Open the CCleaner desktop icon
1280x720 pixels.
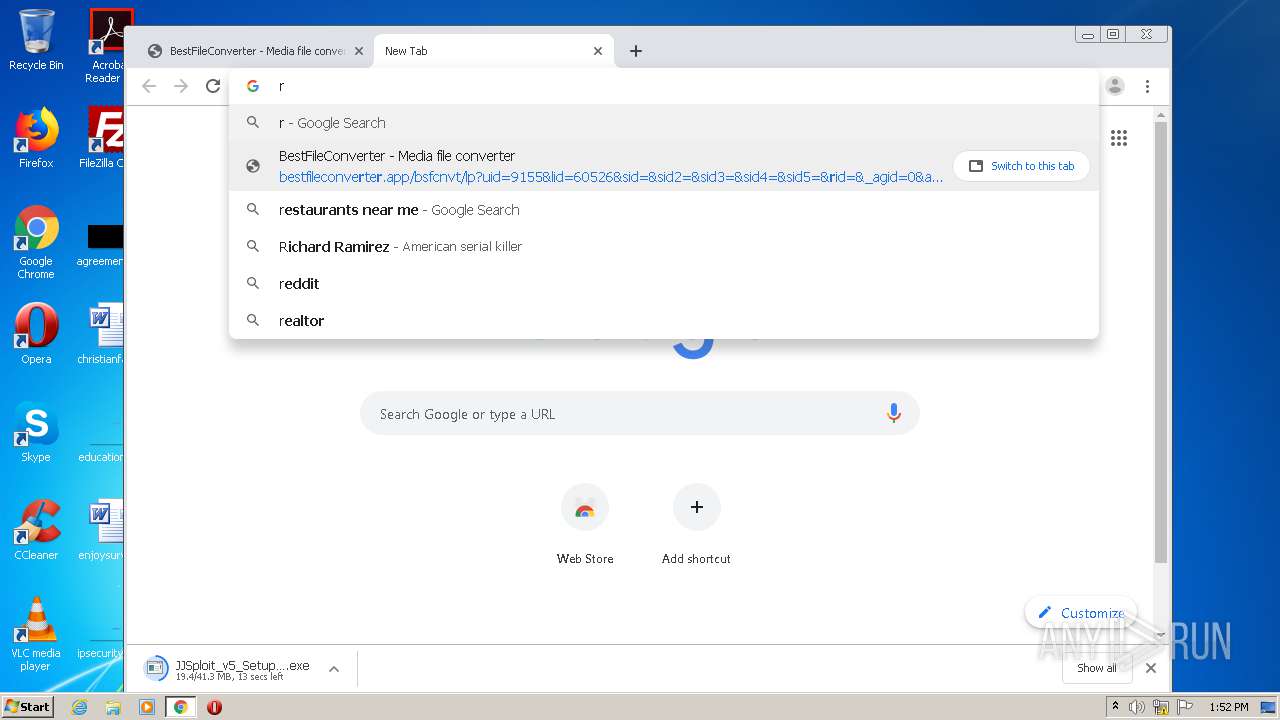[36, 530]
